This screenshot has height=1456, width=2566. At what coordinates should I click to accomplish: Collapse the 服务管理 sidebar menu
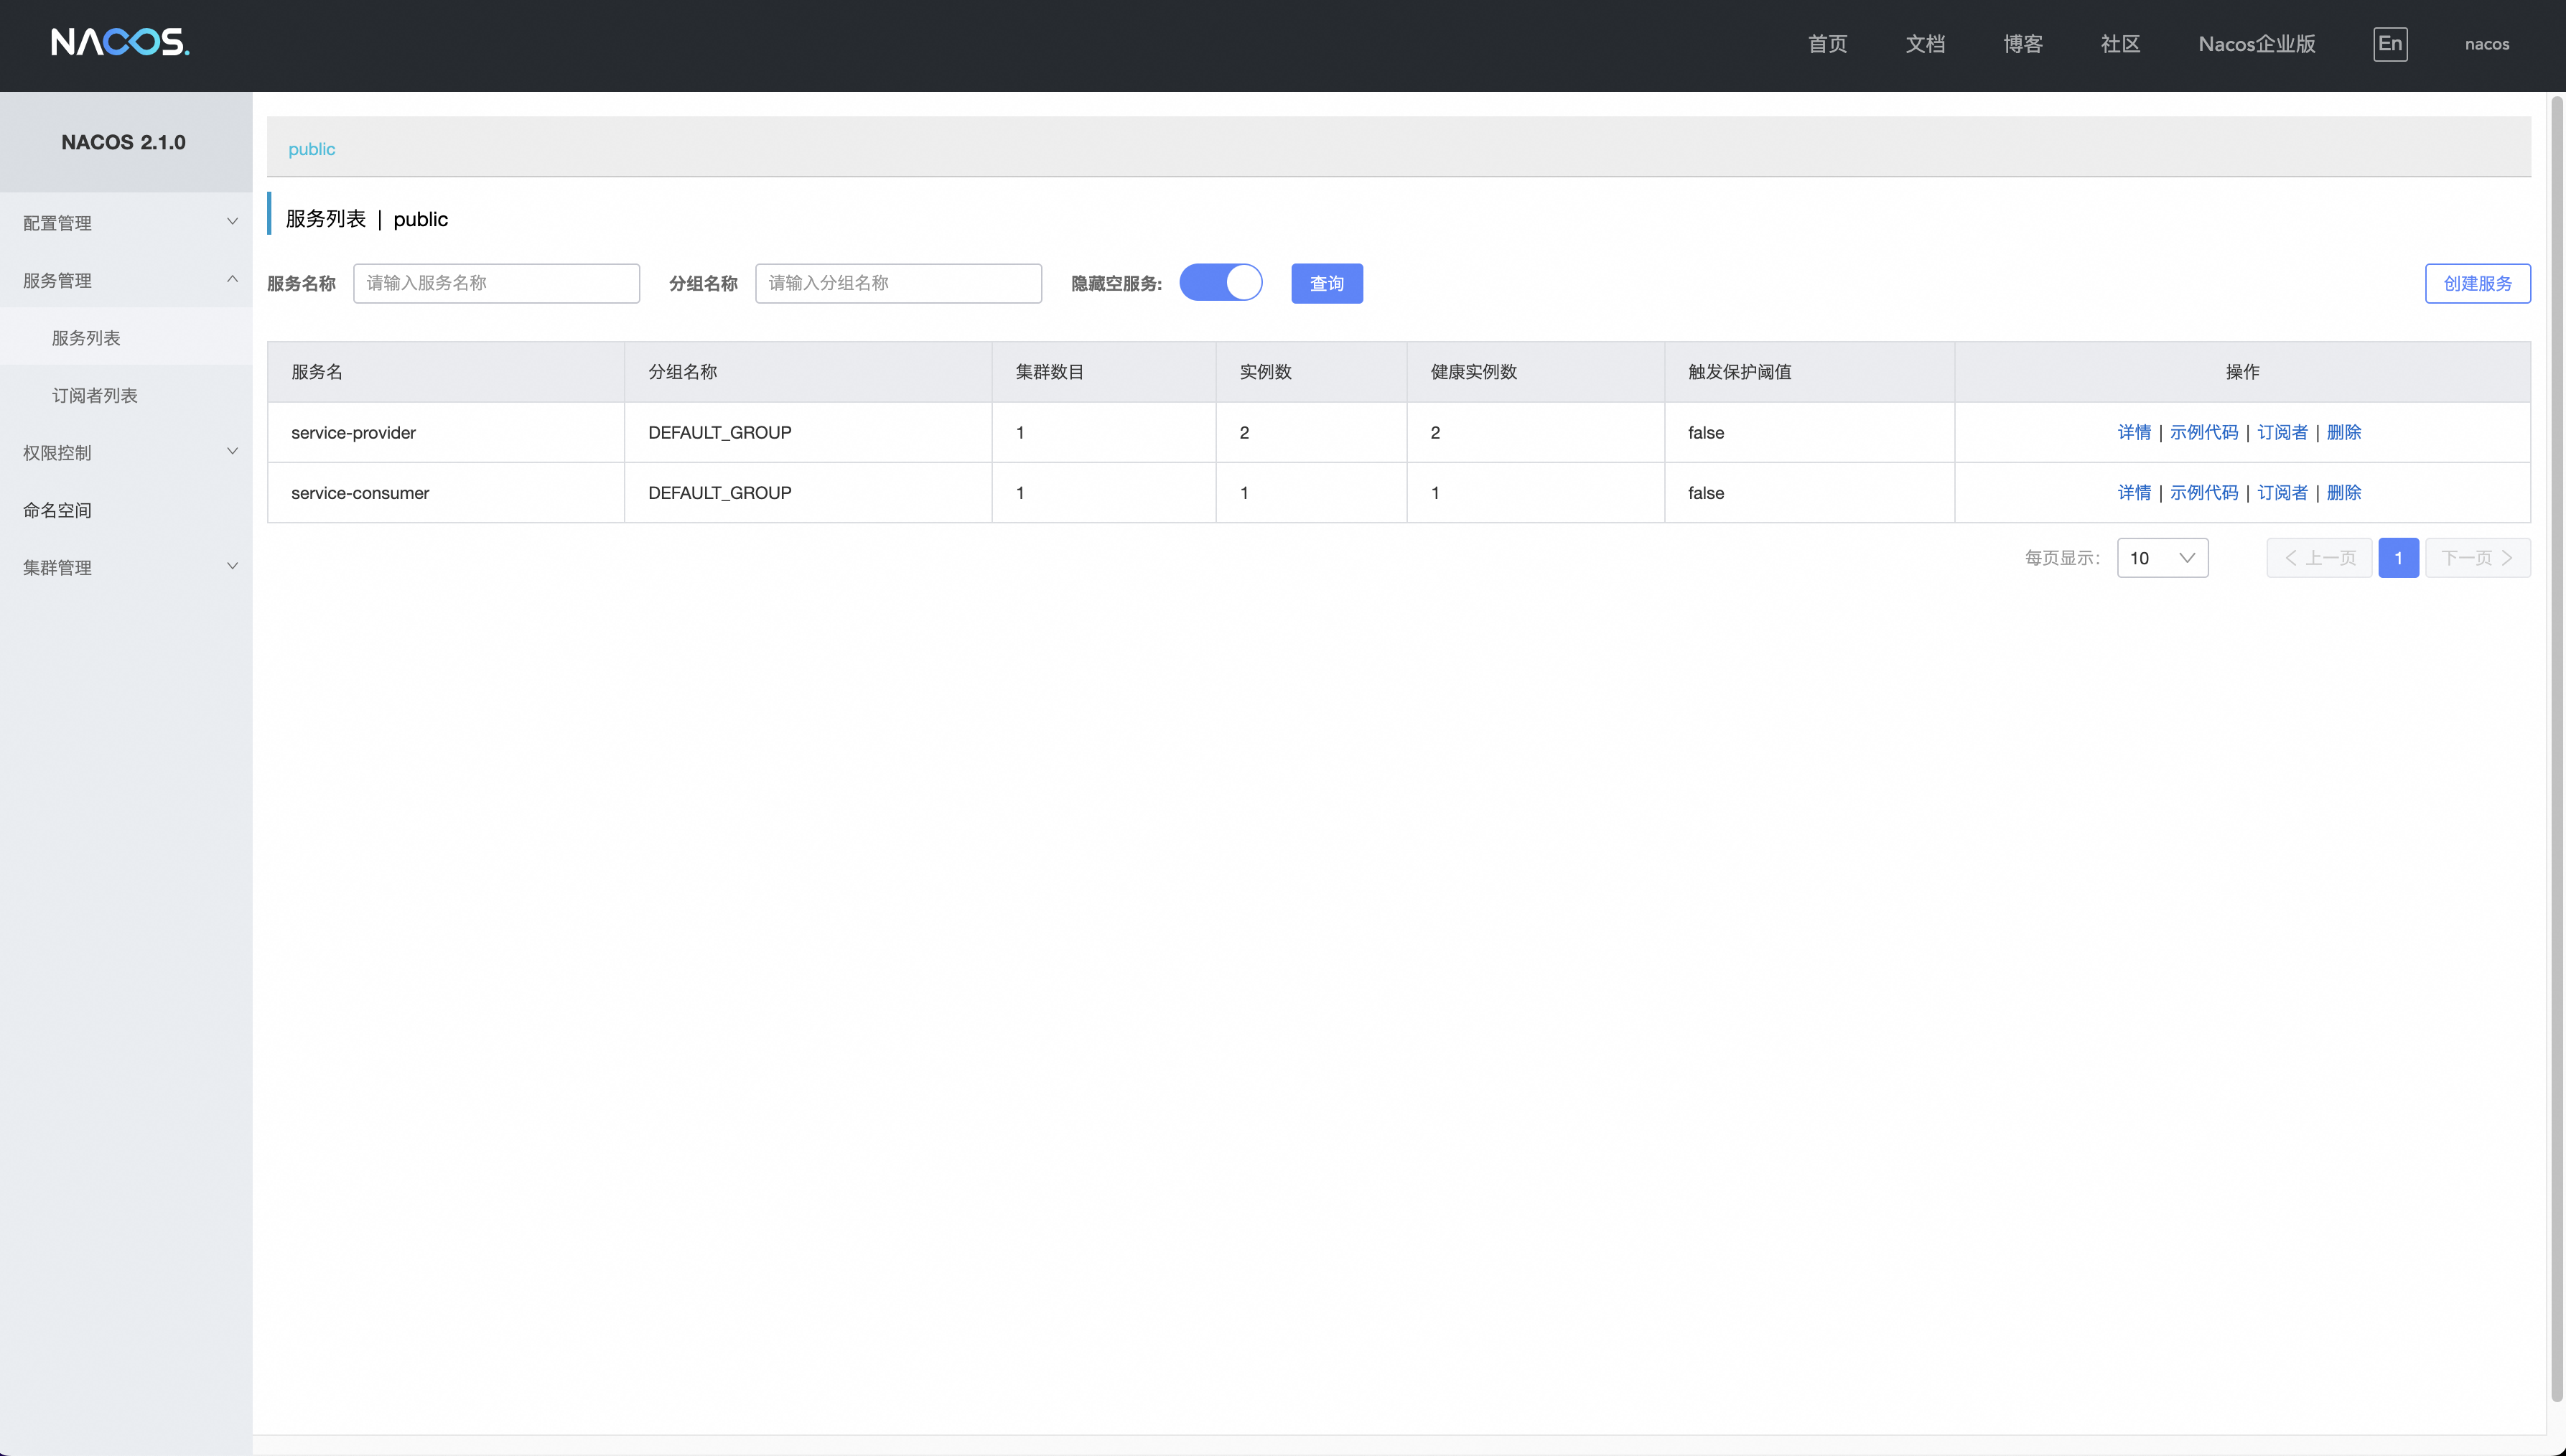pos(125,280)
